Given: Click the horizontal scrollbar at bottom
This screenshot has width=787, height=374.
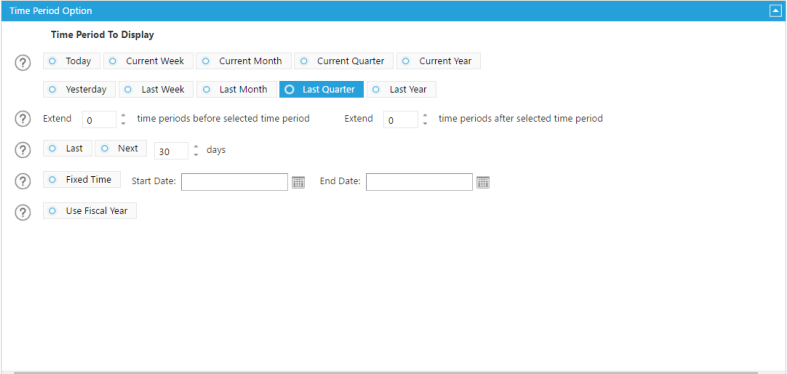Looking at the screenshot, I should point(385,372).
